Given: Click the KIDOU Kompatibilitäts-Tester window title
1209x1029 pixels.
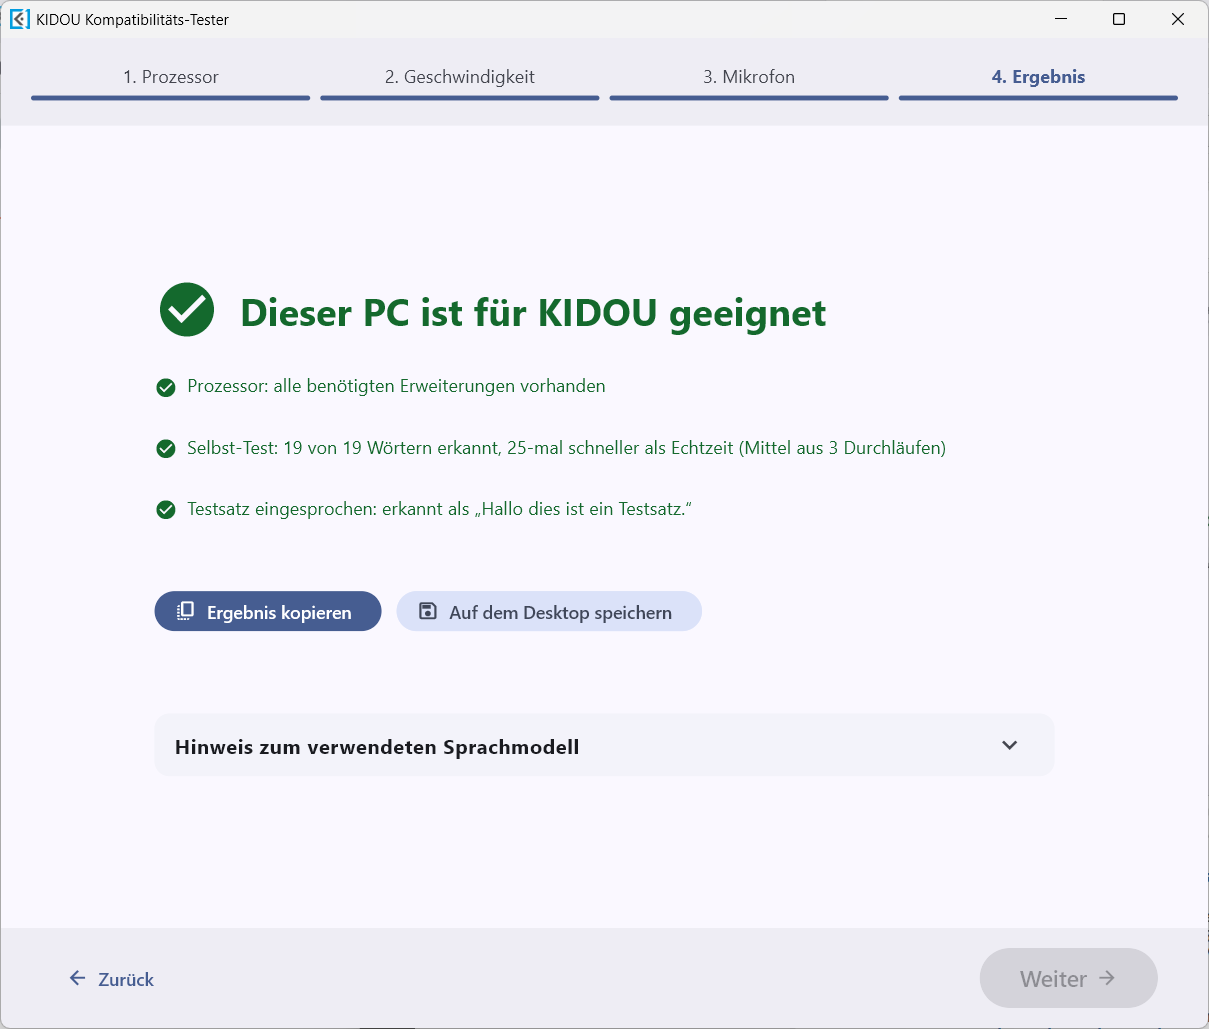Looking at the screenshot, I should 133,20.
